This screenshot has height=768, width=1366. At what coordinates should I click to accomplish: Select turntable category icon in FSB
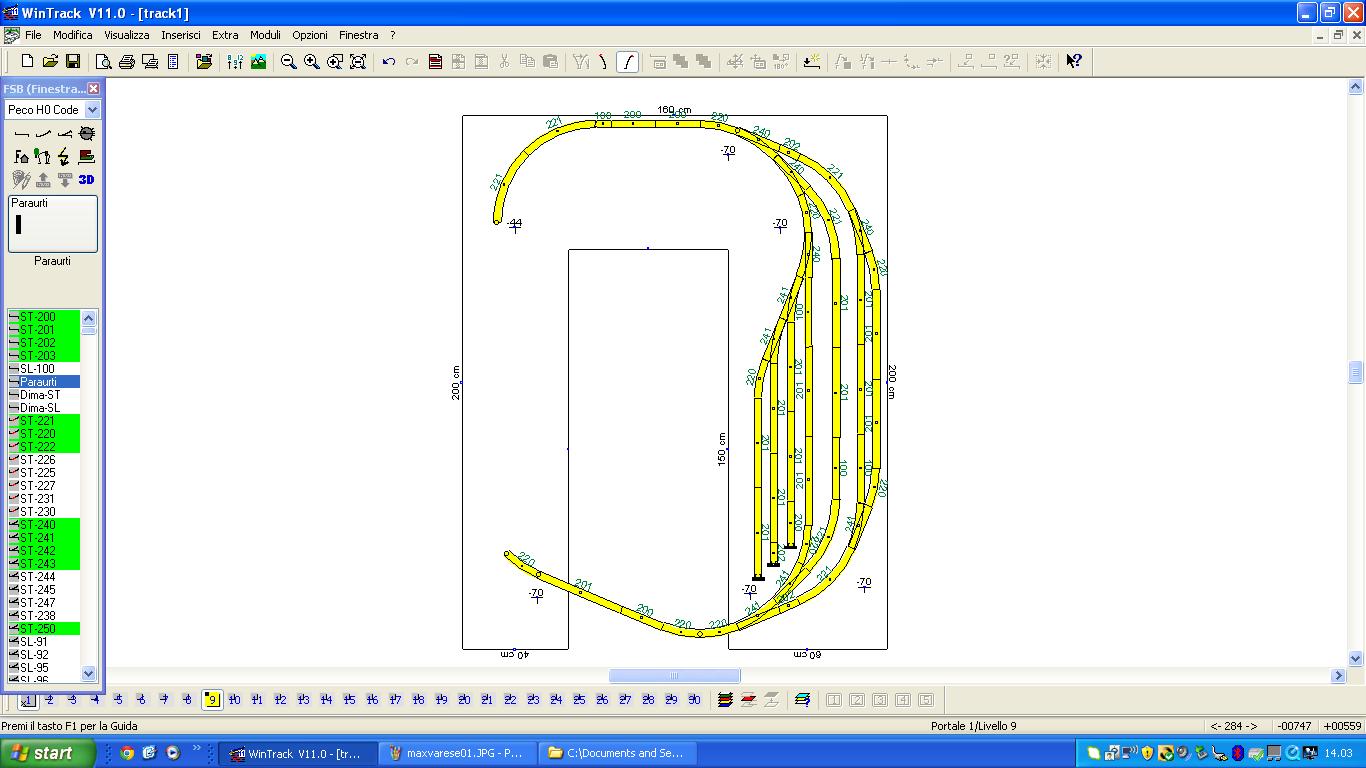coord(87,133)
